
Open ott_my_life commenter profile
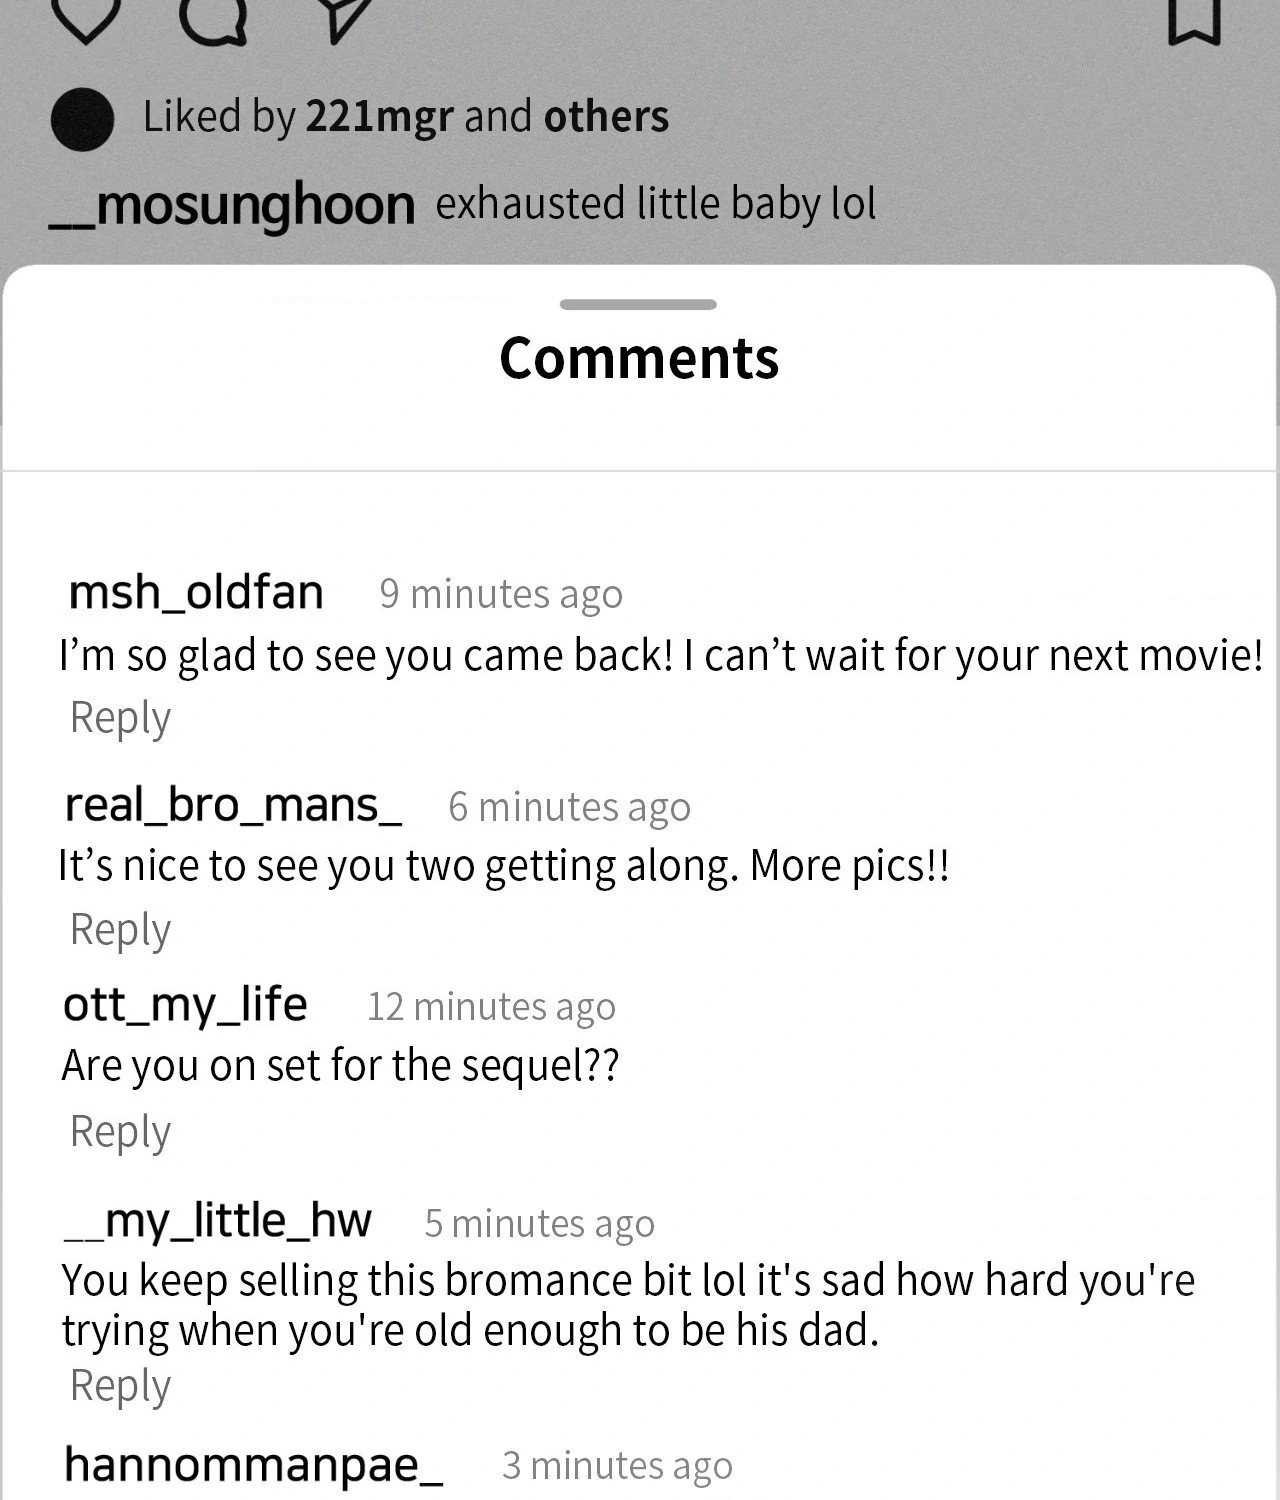point(185,1004)
